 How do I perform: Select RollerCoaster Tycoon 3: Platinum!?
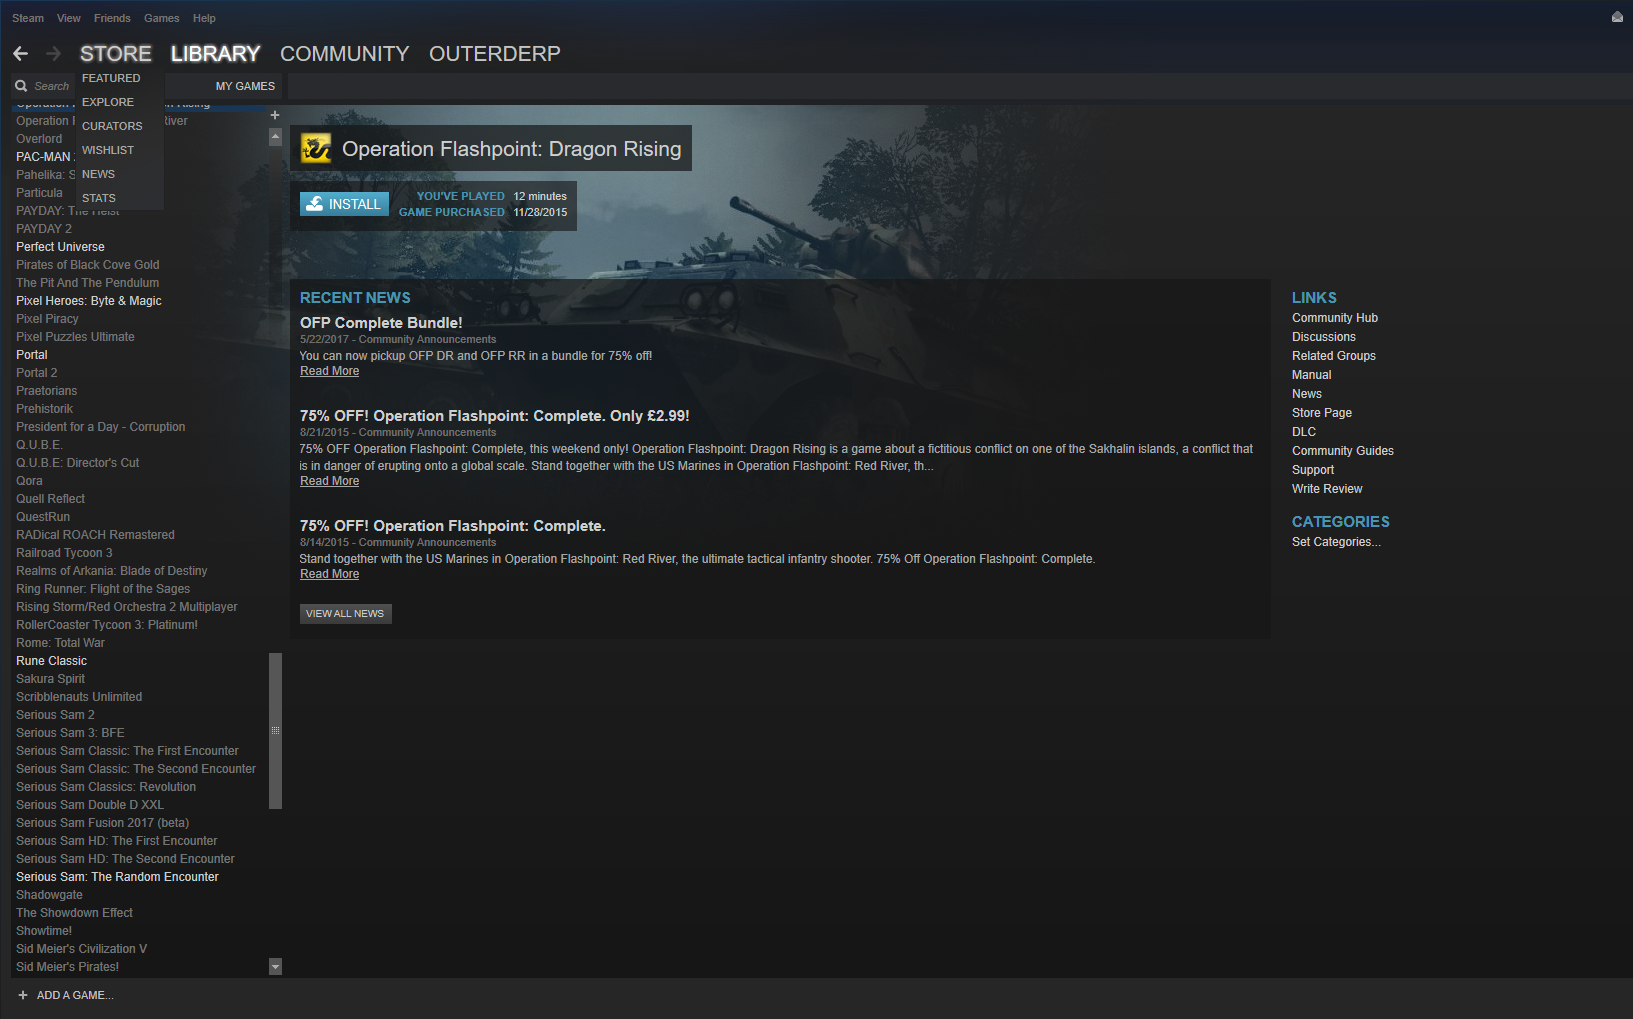(107, 625)
